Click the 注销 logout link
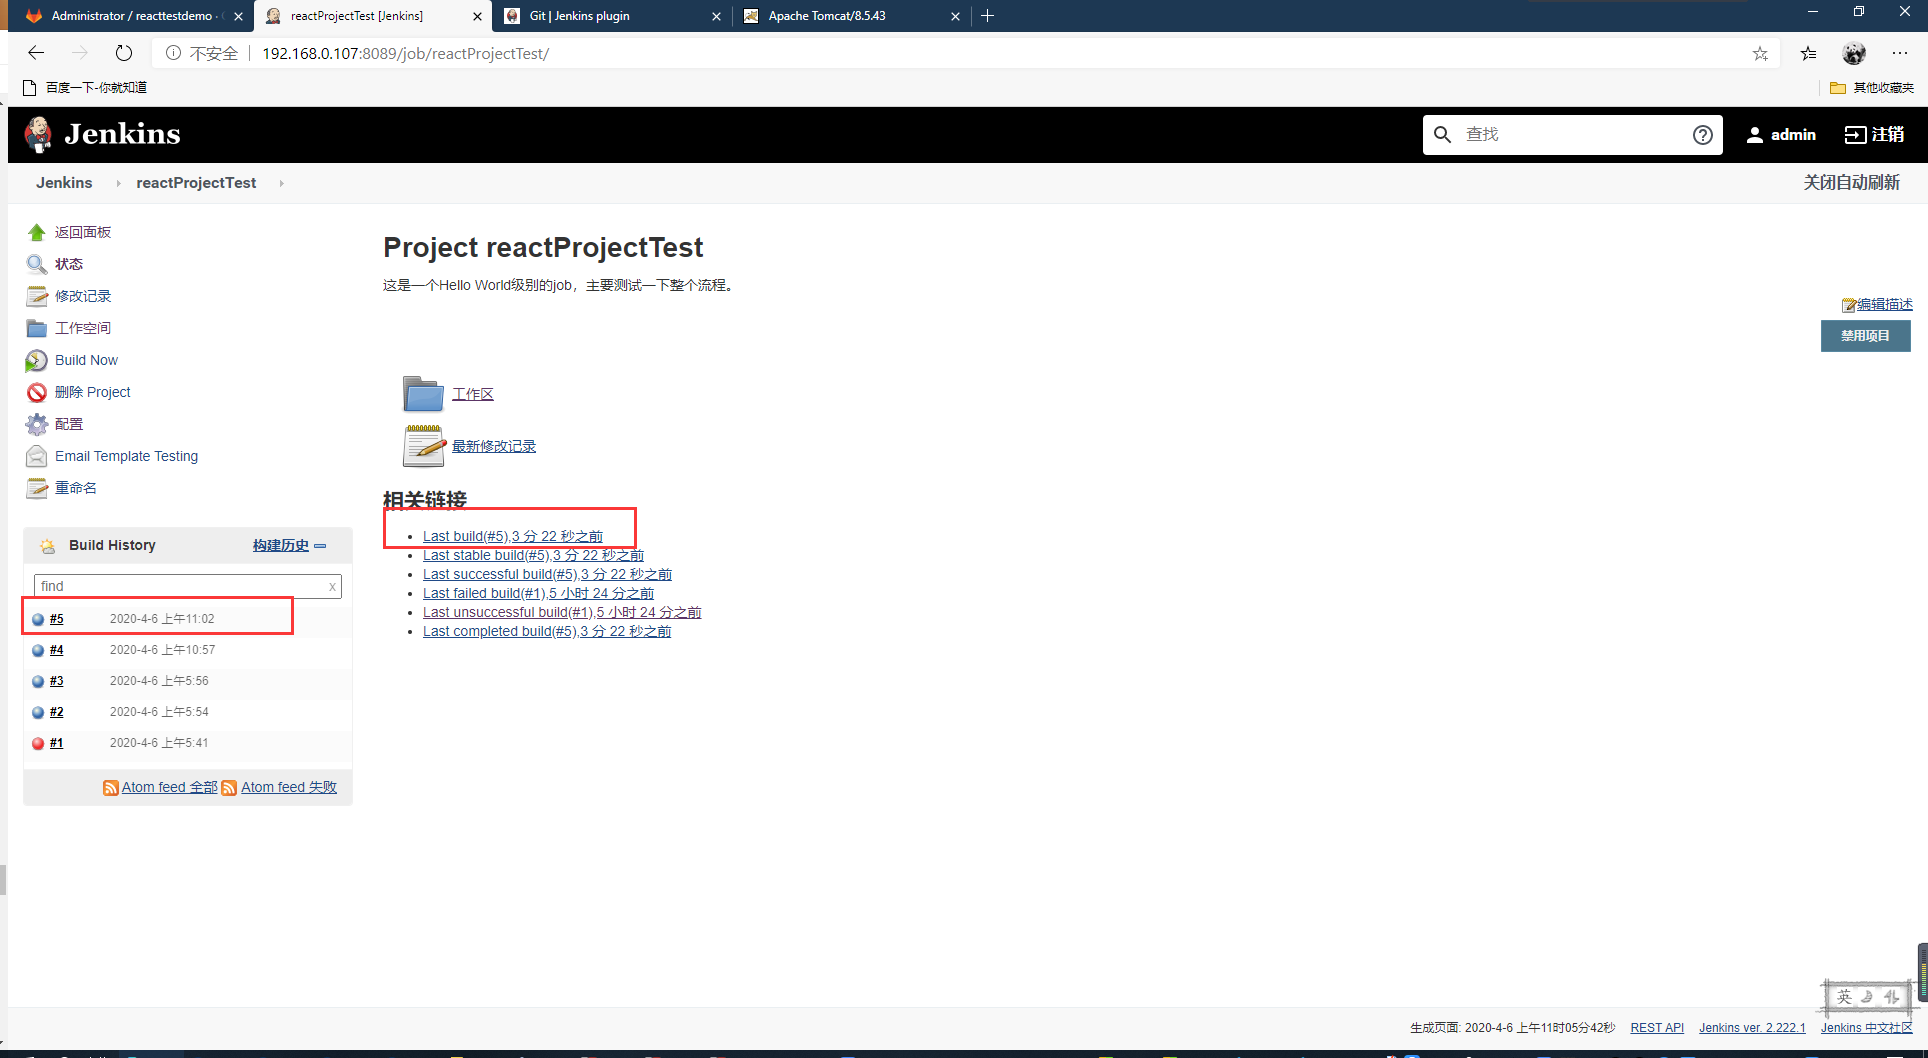This screenshot has height=1058, width=1928. [x=1874, y=135]
